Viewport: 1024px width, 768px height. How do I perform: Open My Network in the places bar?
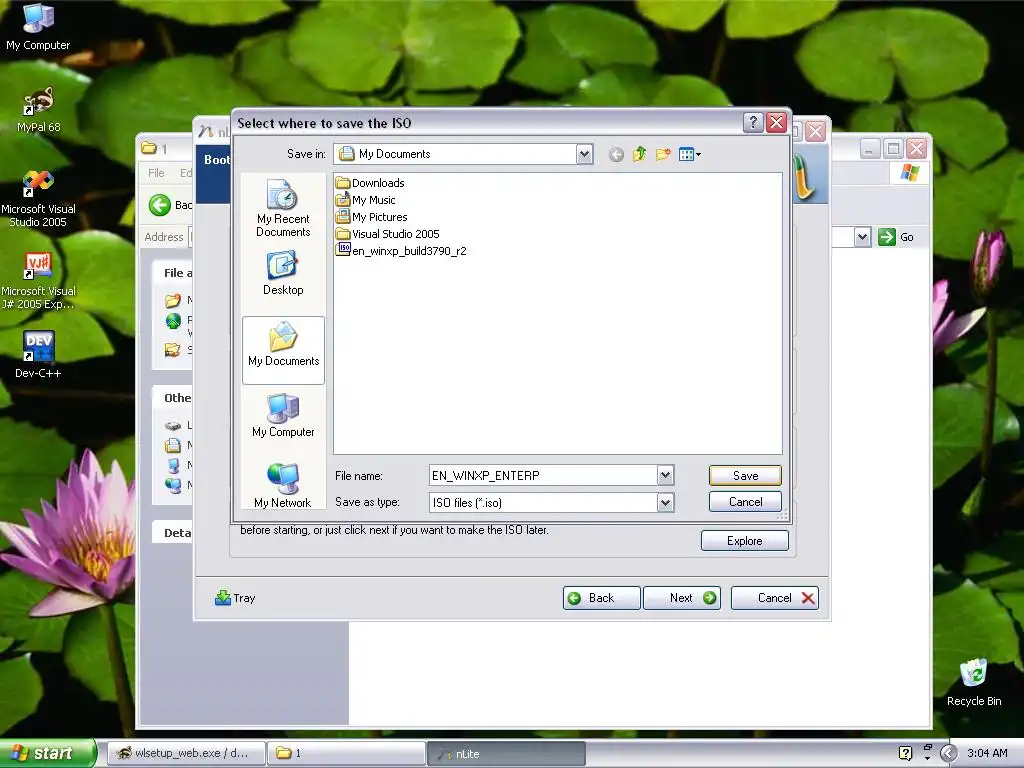click(x=283, y=485)
